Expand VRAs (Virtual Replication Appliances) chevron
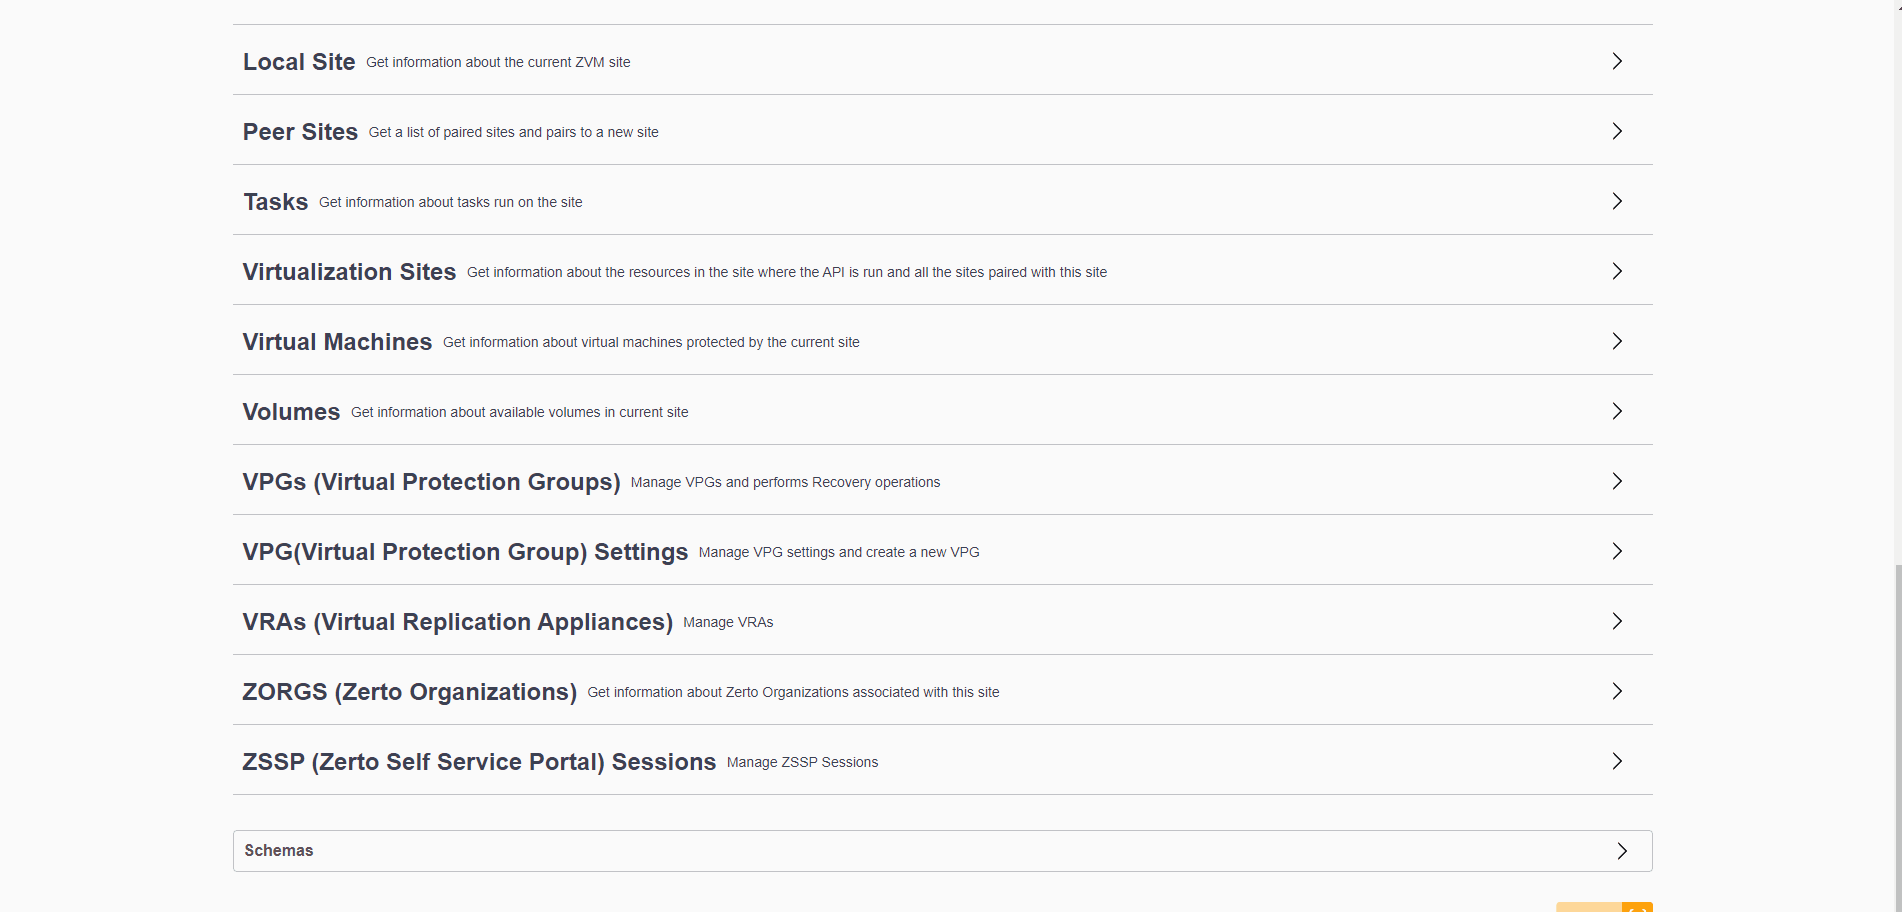The height and width of the screenshot is (912, 1902). 1617,621
